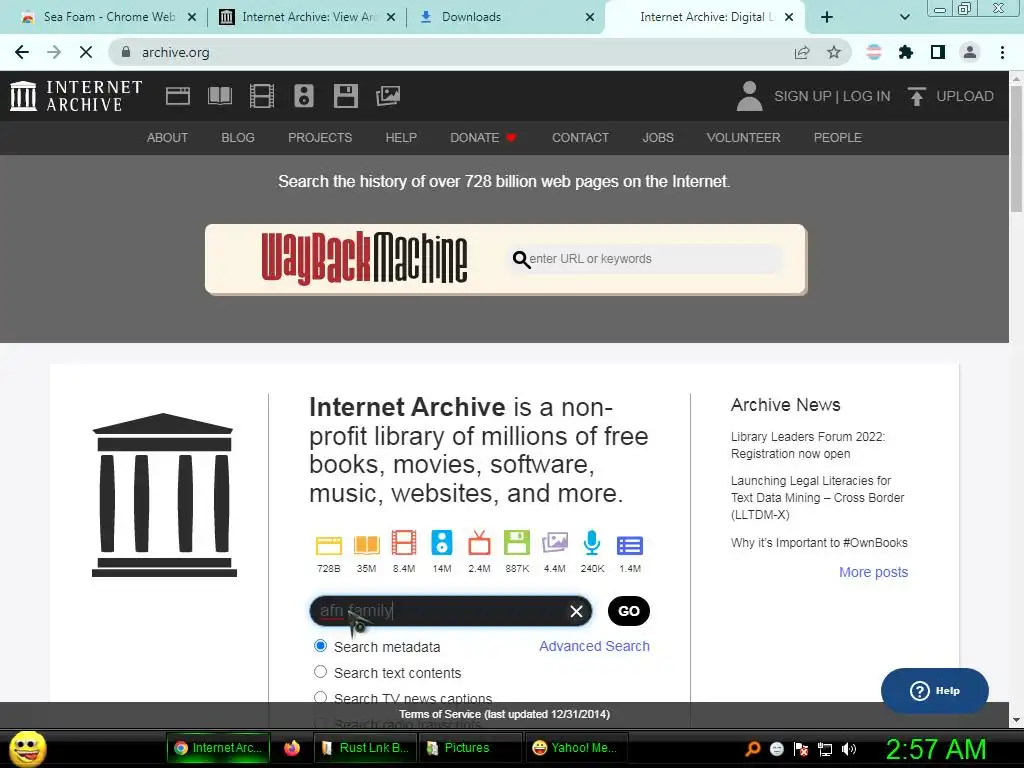This screenshot has height=768, width=1024.
Task: Open the PROJECTS menu item
Action: click(320, 138)
